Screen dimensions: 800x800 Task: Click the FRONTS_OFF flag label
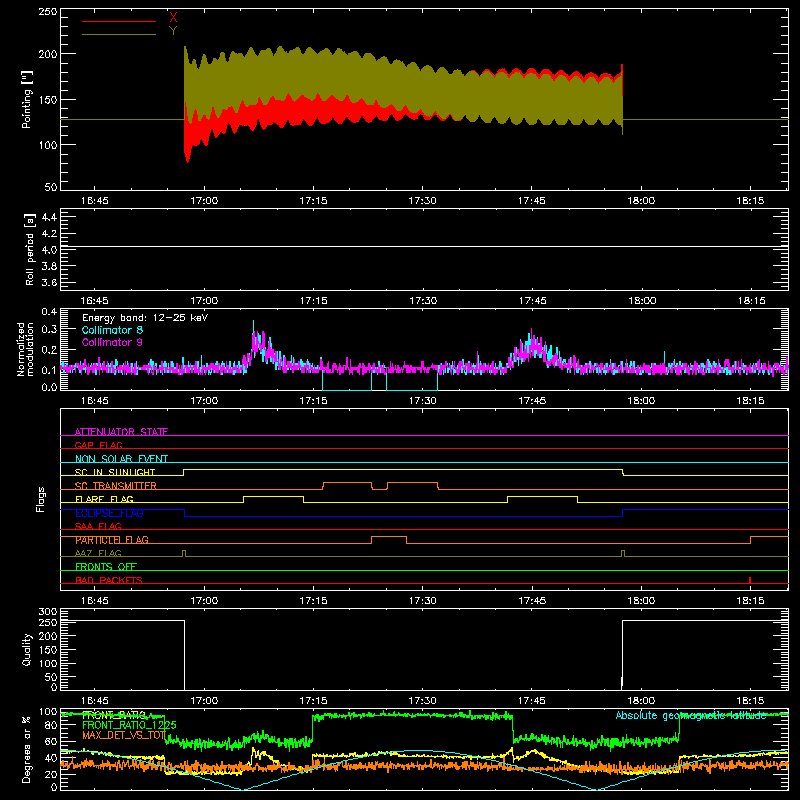click(106, 567)
